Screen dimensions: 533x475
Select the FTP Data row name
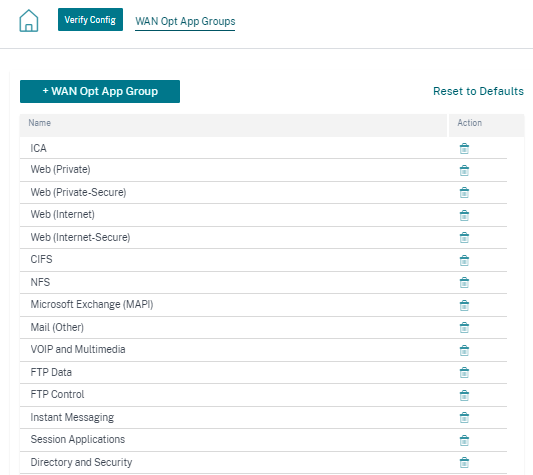pyautogui.click(x=51, y=372)
